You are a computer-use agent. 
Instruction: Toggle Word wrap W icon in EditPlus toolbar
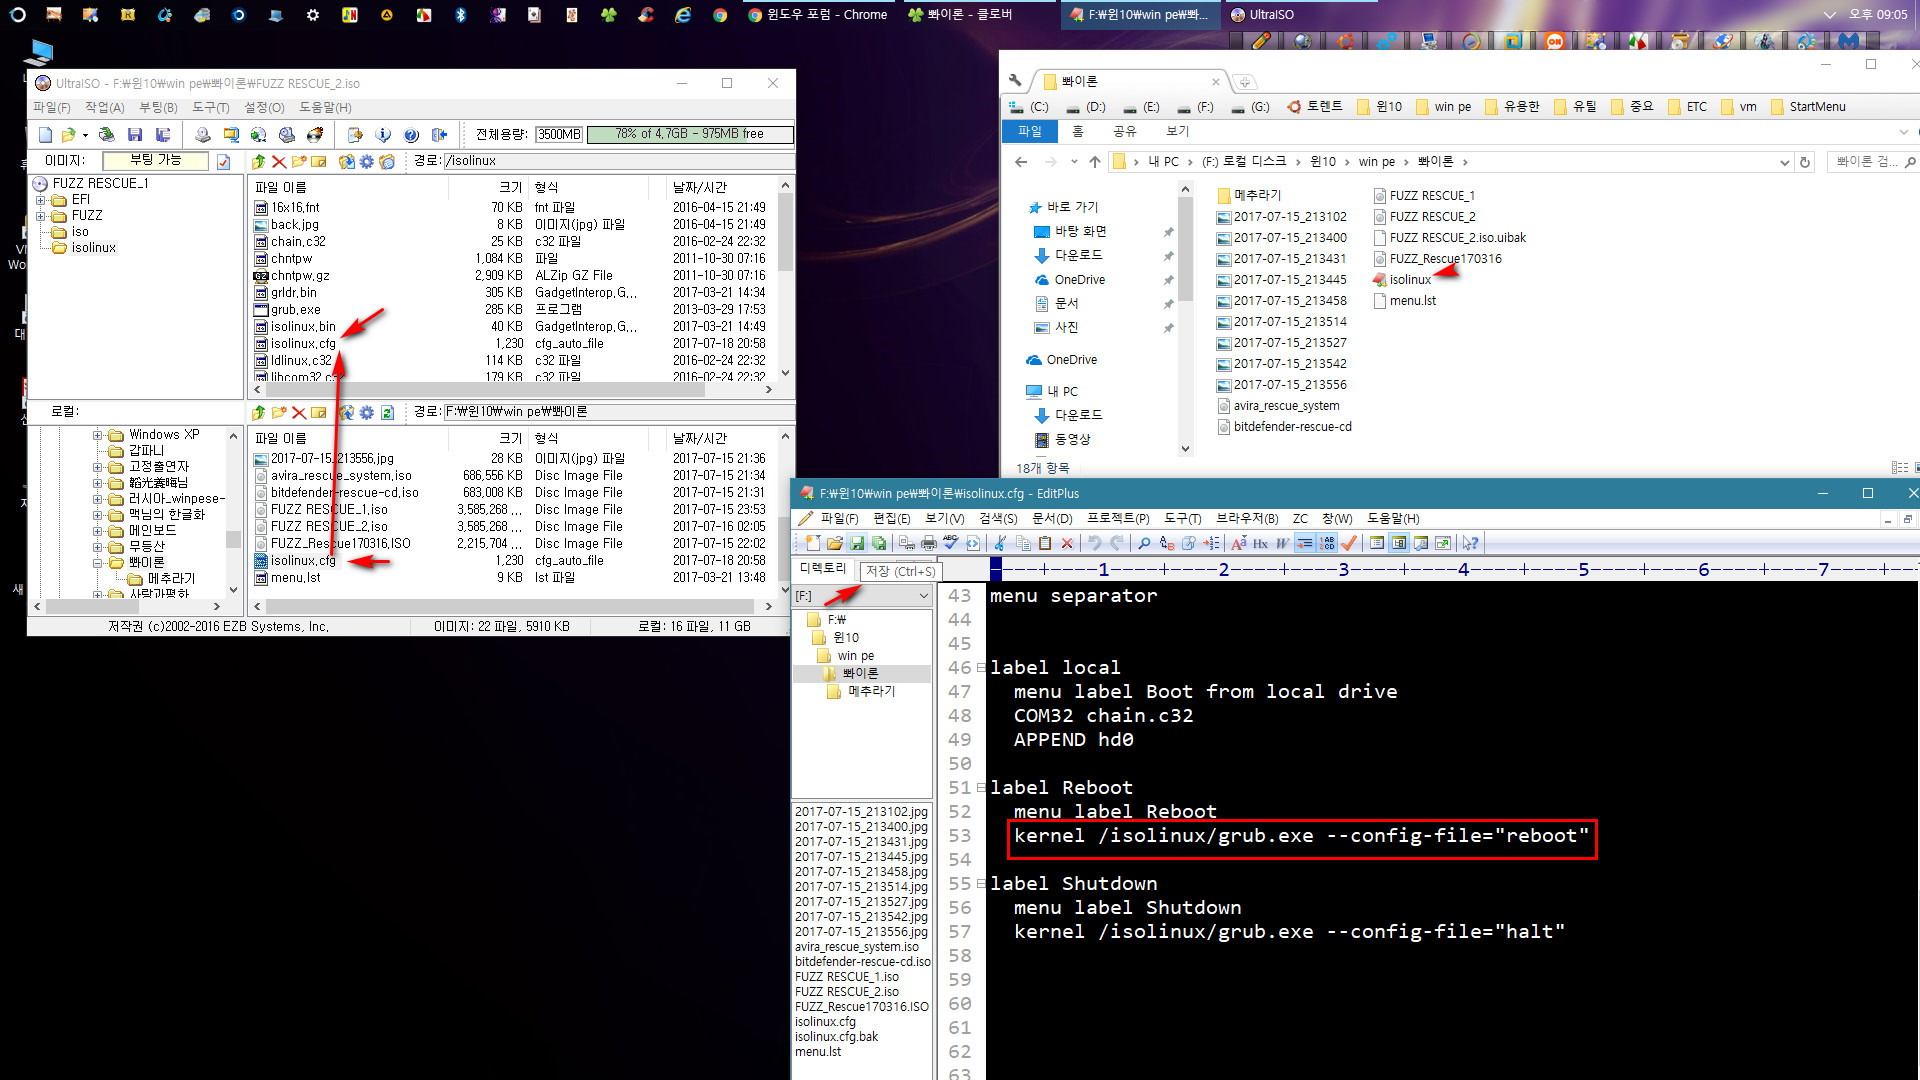click(1282, 543)
